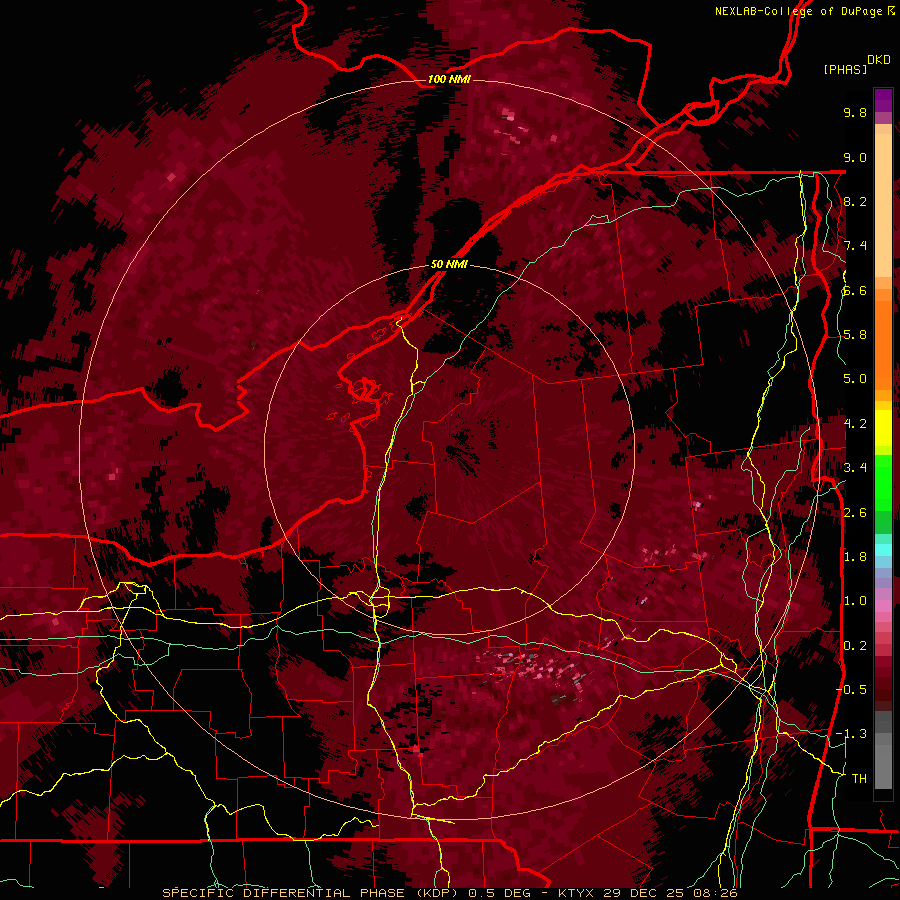The width and height of the screenshot is (900, 900).
Task: Click the TH label on color scale
Action: [859, 779]
